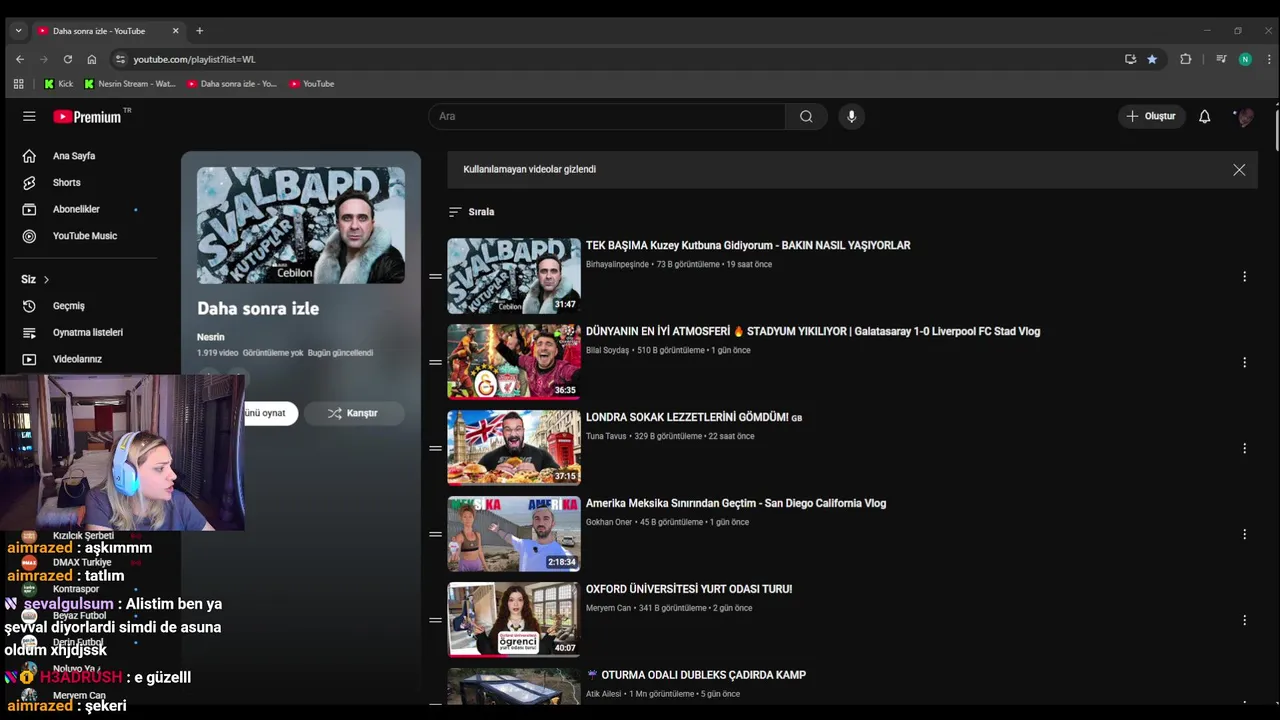Open the notifications bell

[1204, 116]
